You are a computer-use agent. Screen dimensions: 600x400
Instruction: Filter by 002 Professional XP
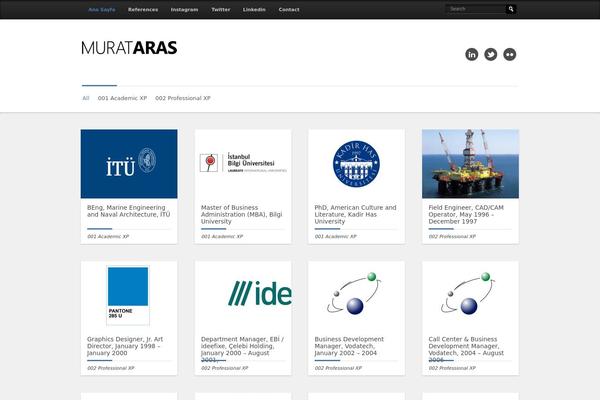183,98
